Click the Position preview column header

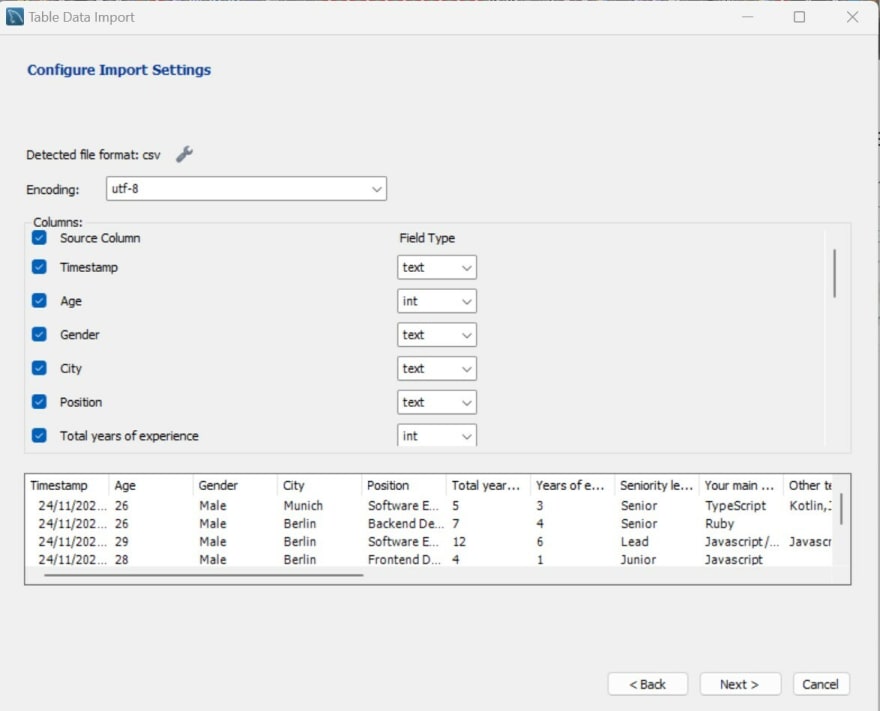pos(404,485)
